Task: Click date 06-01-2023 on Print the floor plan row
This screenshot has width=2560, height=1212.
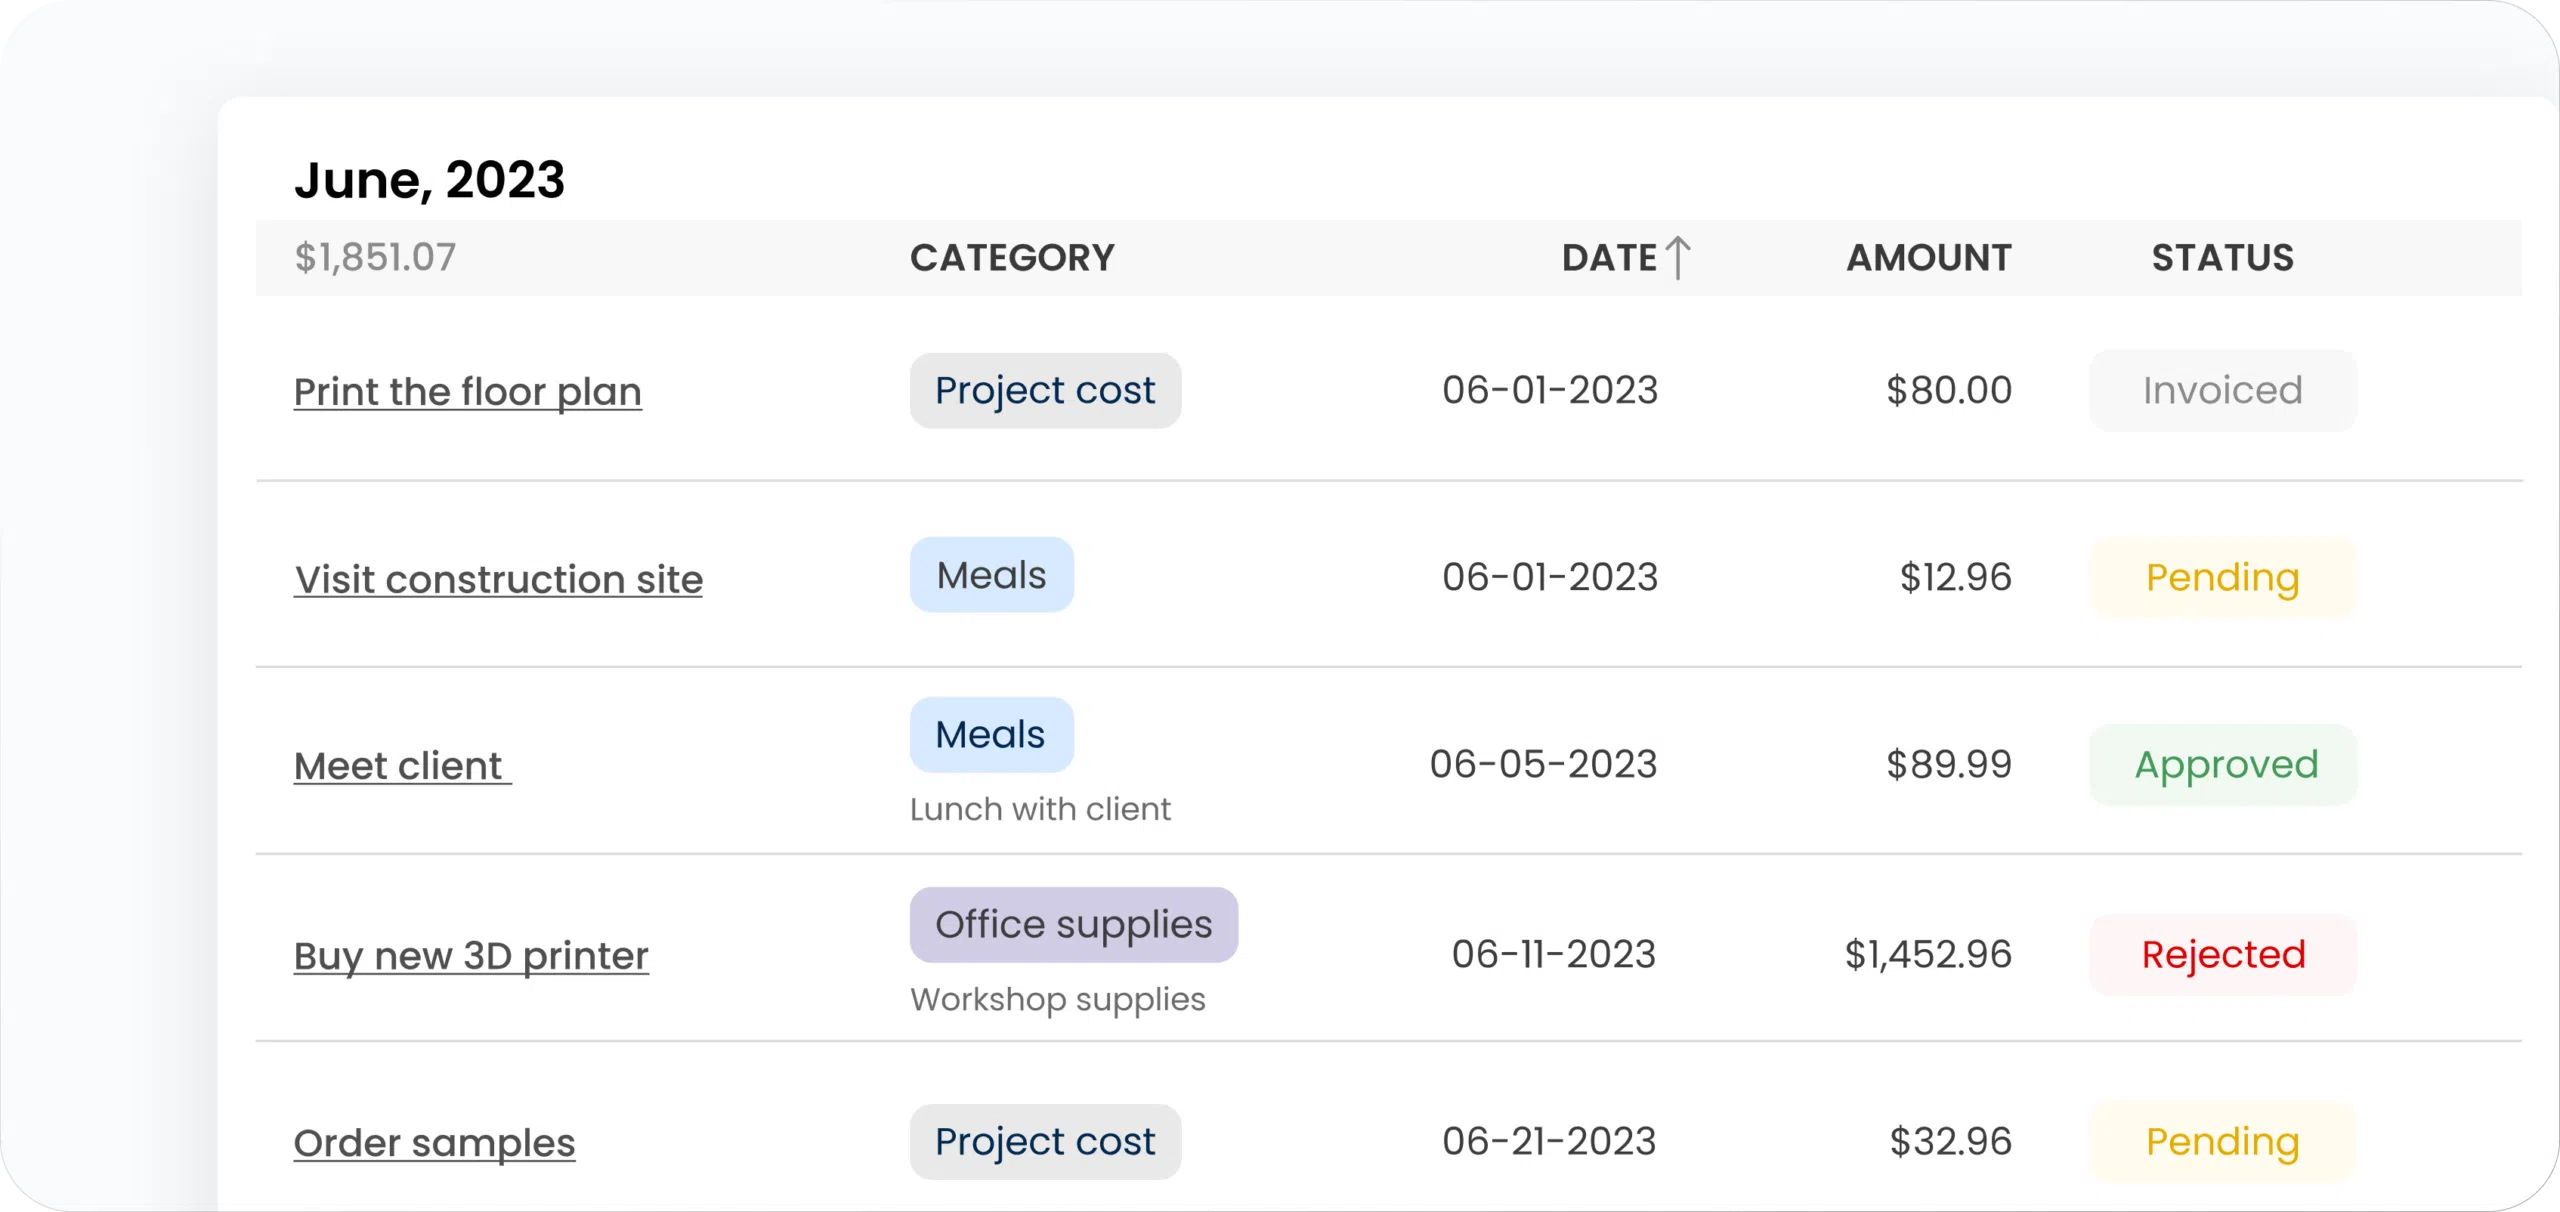Action: [x=1550, y=390]
